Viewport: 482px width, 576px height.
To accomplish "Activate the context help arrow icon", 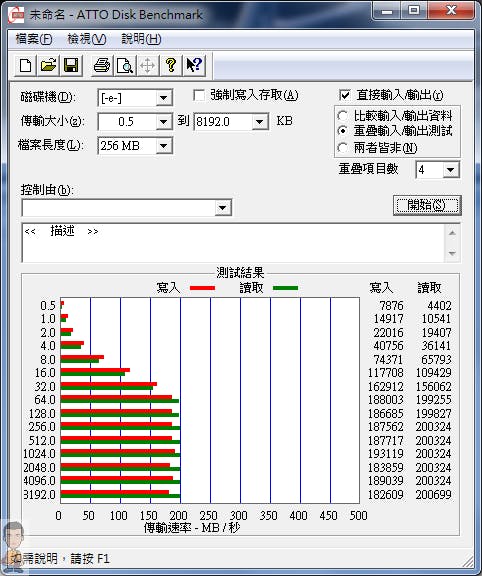I will 194,66.
